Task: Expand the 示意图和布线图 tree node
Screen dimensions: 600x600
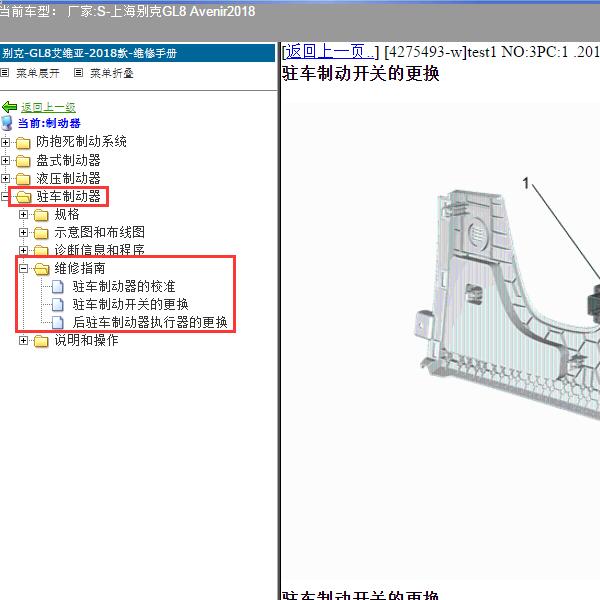Action: pyautogui.click(x=23, y=232)
